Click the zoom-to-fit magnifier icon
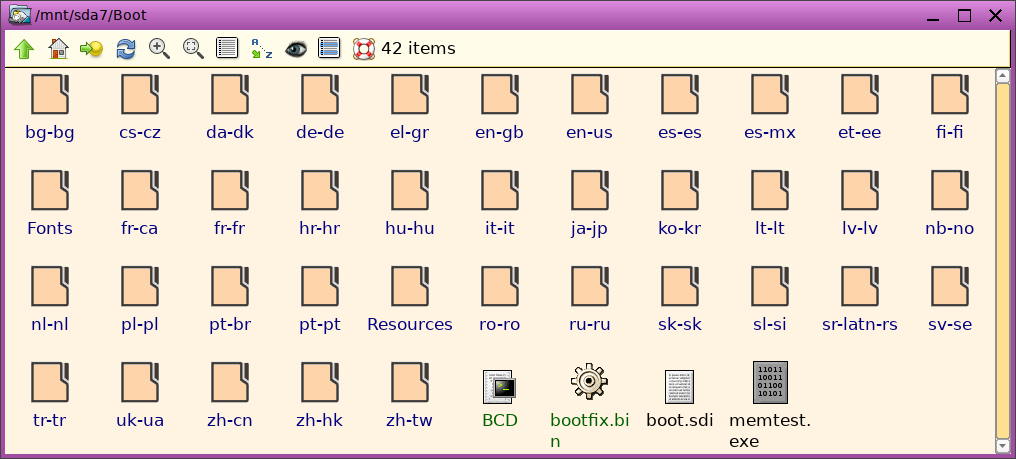 (193, 49)
